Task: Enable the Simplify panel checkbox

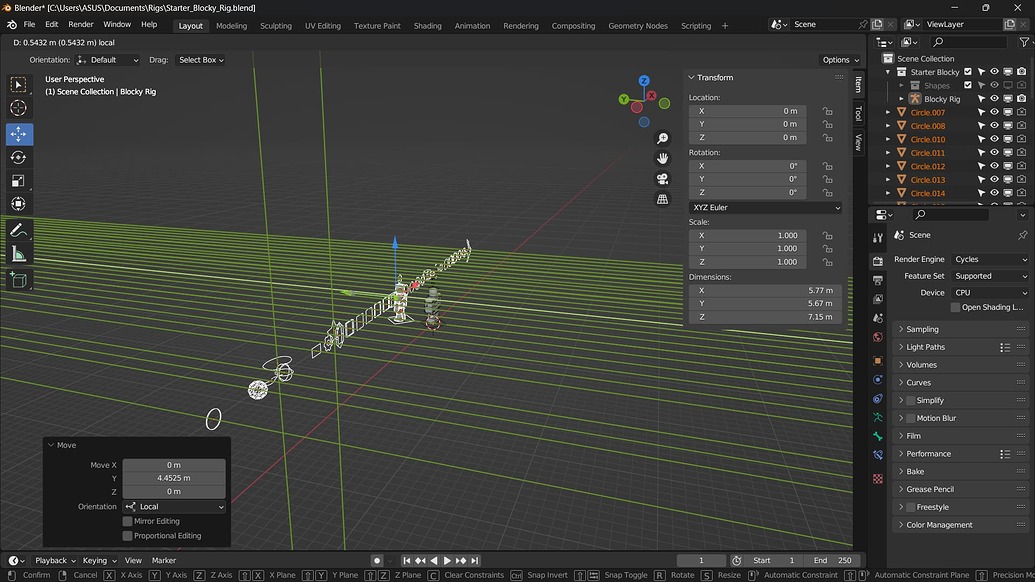Action: pyautogui.click(x=911, y=401)
